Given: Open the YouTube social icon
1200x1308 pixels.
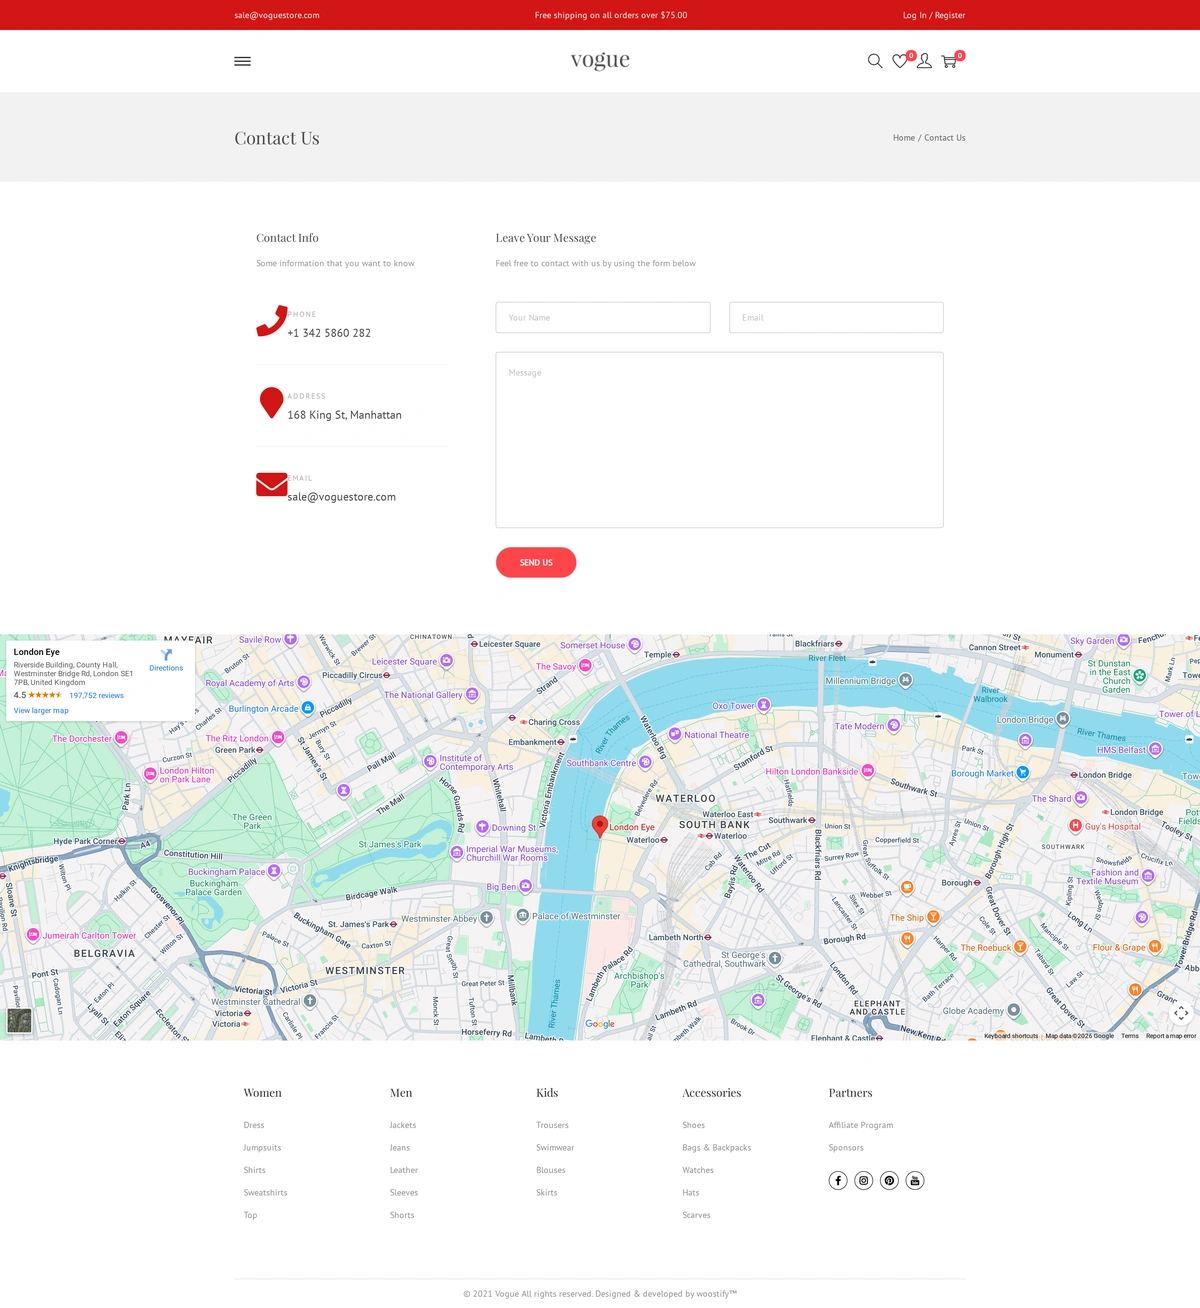Looking at the screenshot, I should (915, 1181).
